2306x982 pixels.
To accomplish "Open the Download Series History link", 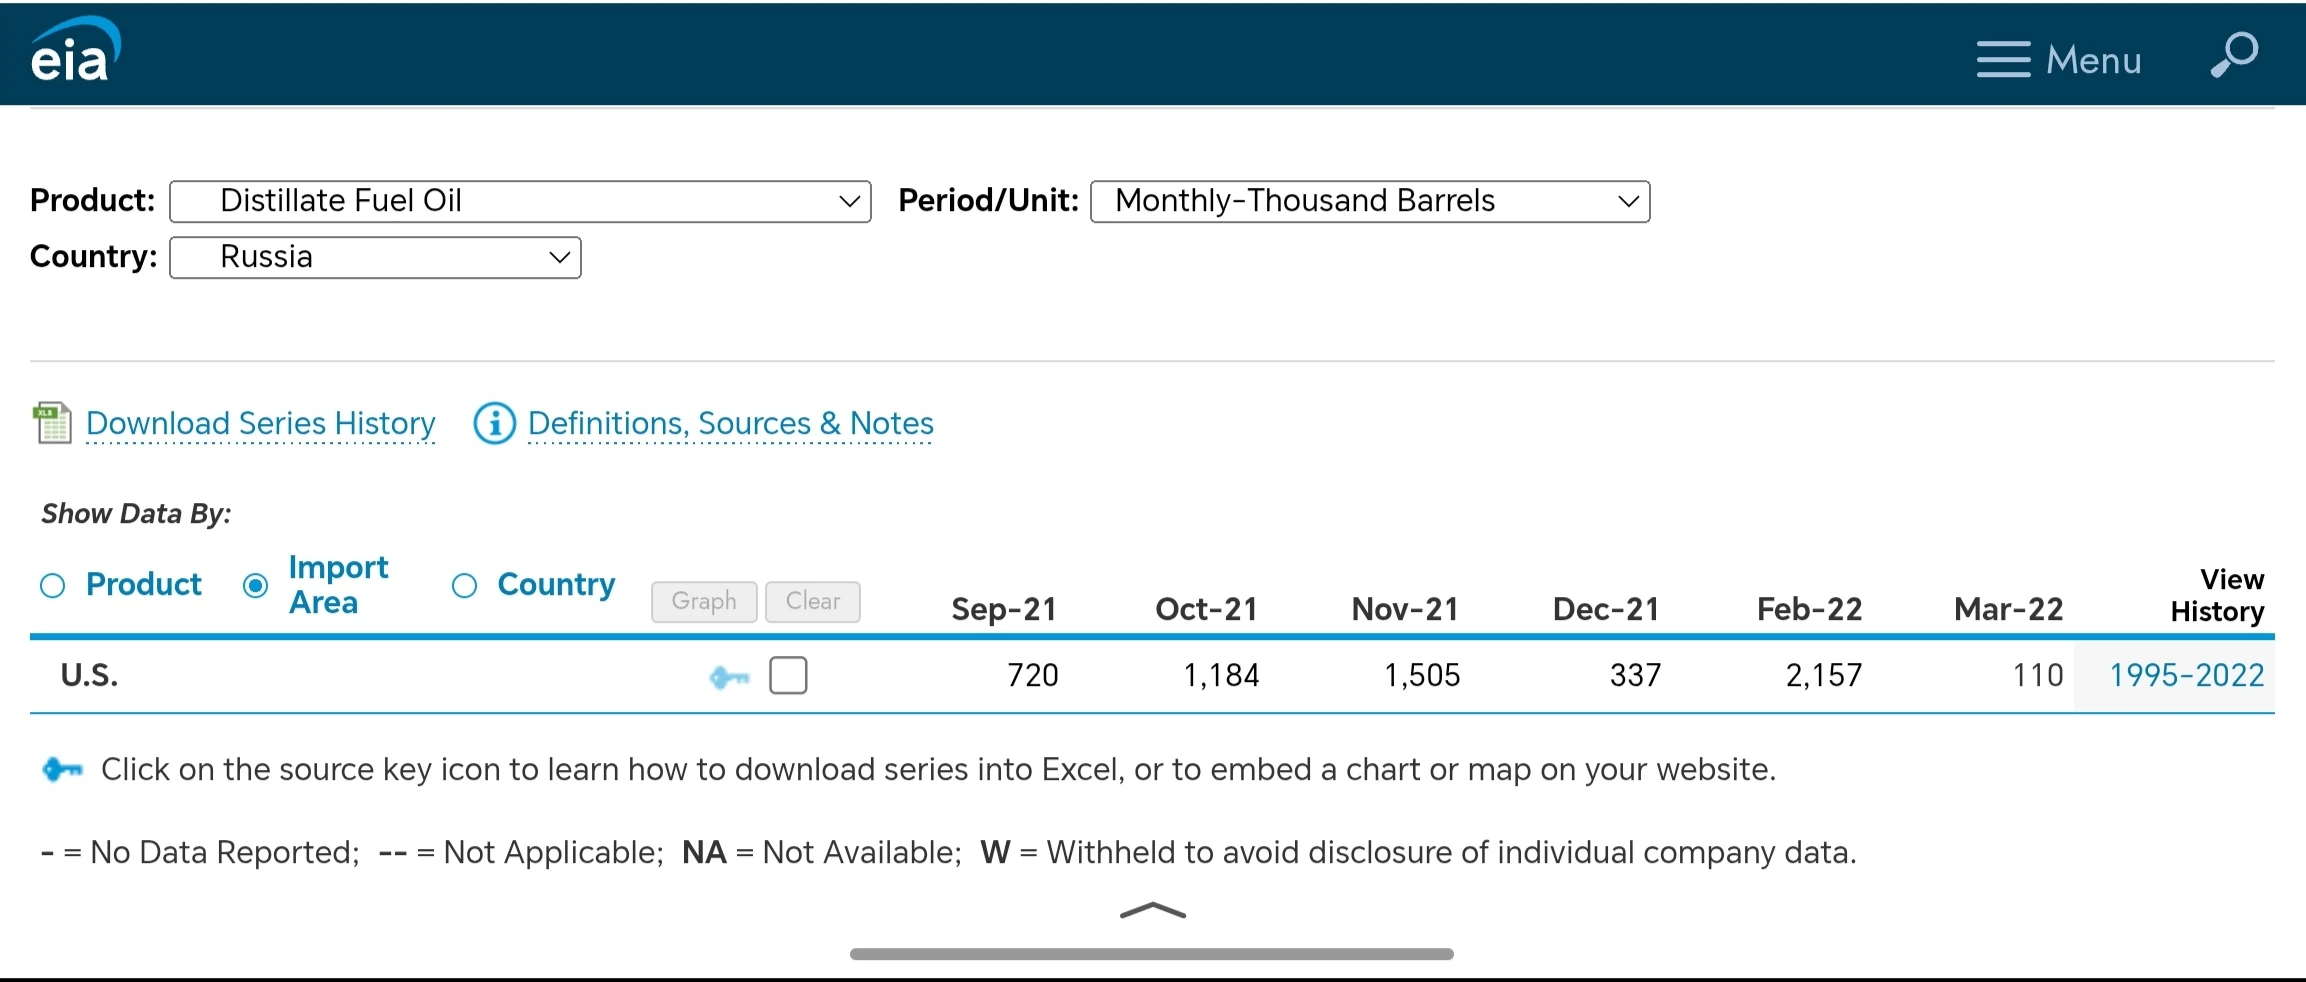I will (x=261, y=424).
